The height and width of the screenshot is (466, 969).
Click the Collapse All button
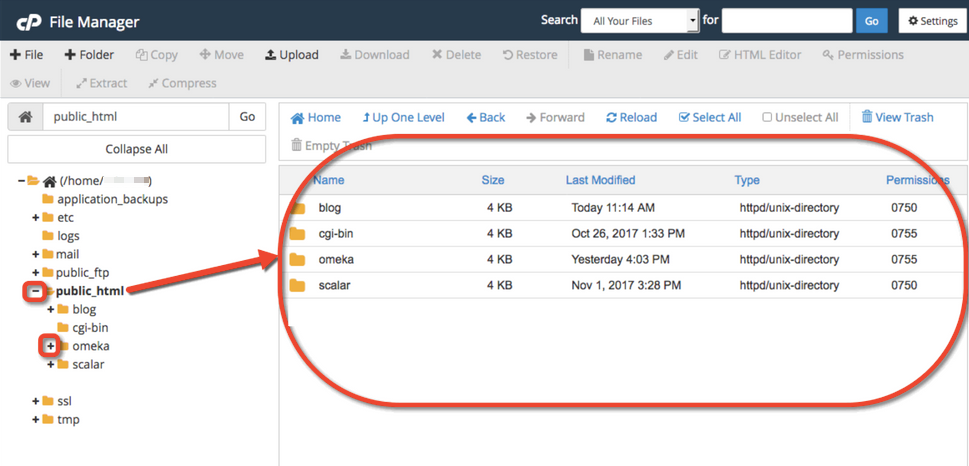click(x=137, y=149)
